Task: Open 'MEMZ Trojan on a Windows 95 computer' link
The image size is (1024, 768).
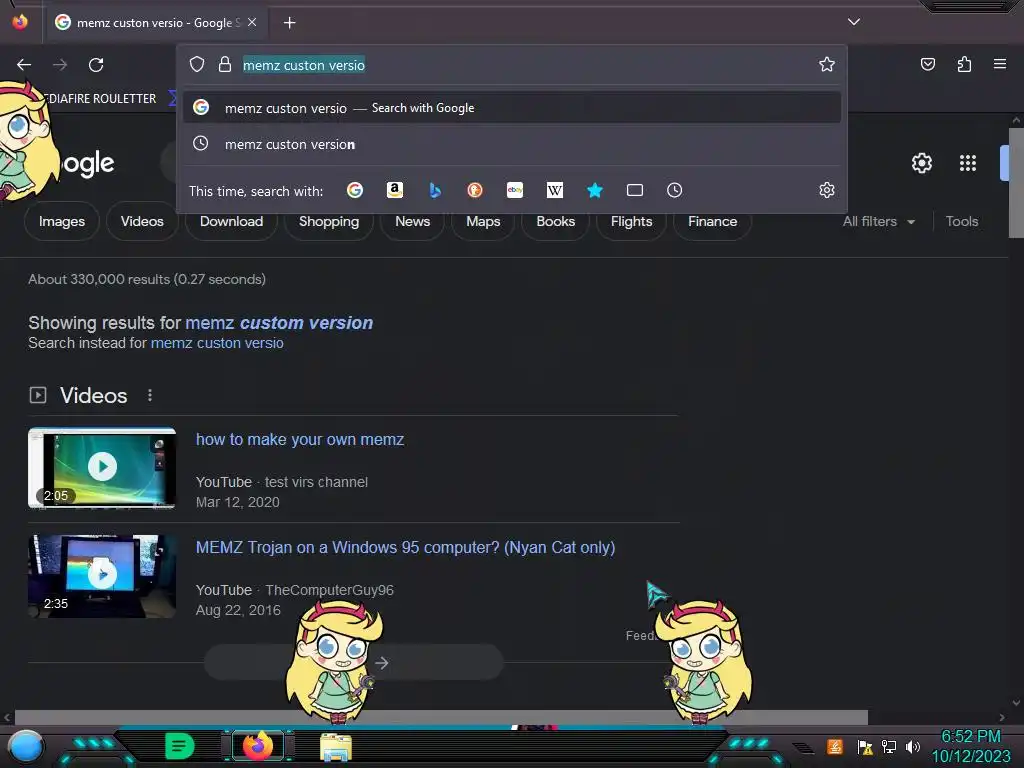Action: coord(406,547)
